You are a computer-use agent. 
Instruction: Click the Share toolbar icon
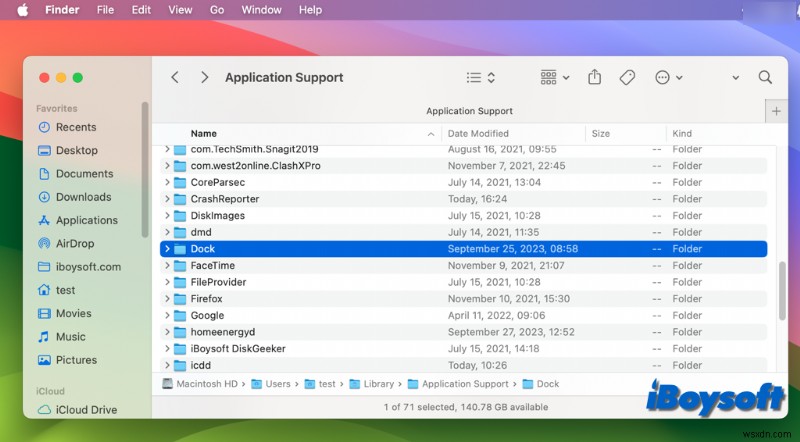click(x=594, y=77)
